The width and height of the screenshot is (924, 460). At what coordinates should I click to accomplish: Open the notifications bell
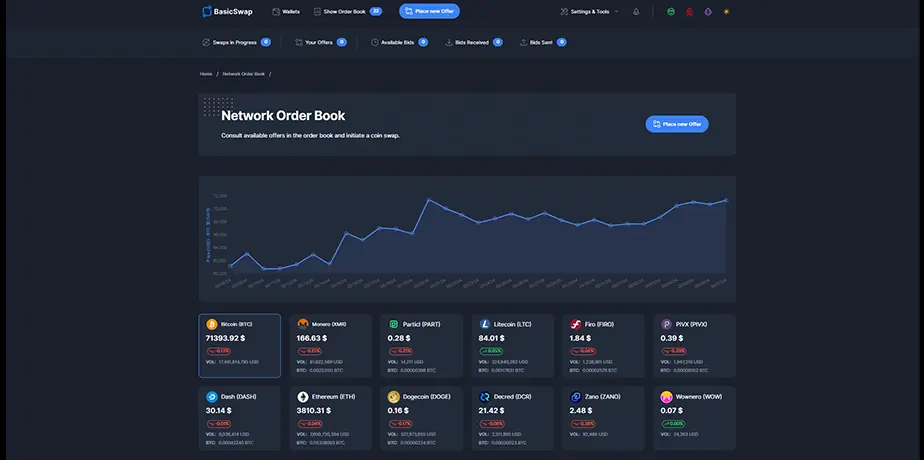click(636, 11)
